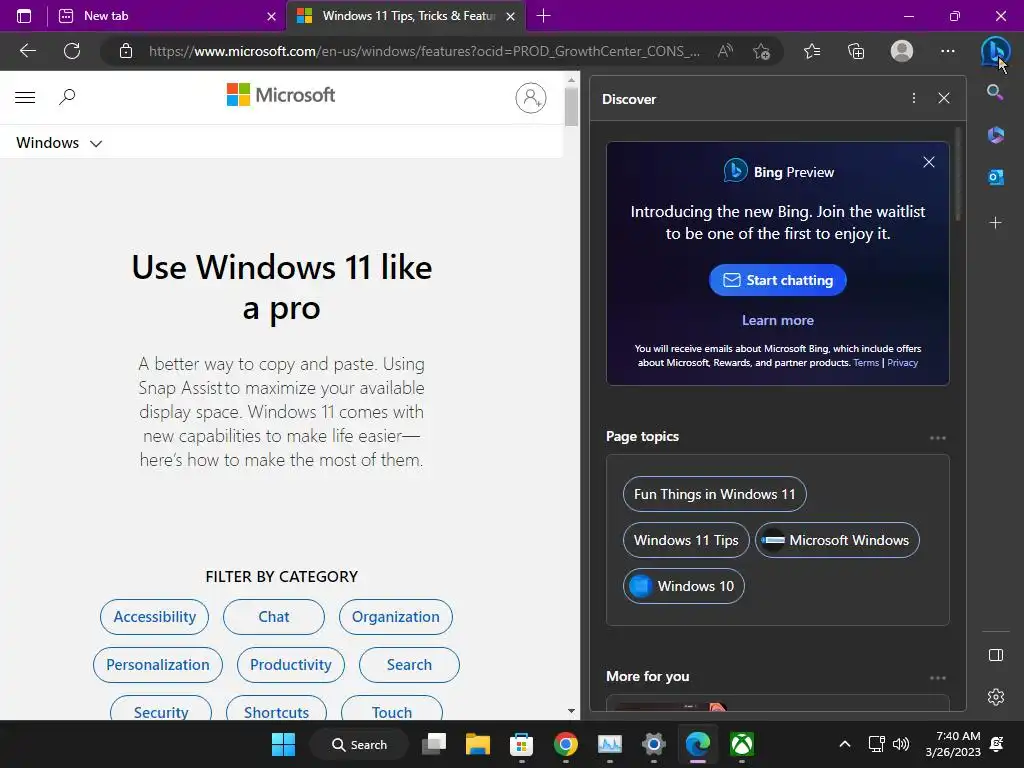Open the Microsoft site hamburger menu
Screen dimensions: 1024x768
point(25,97)
